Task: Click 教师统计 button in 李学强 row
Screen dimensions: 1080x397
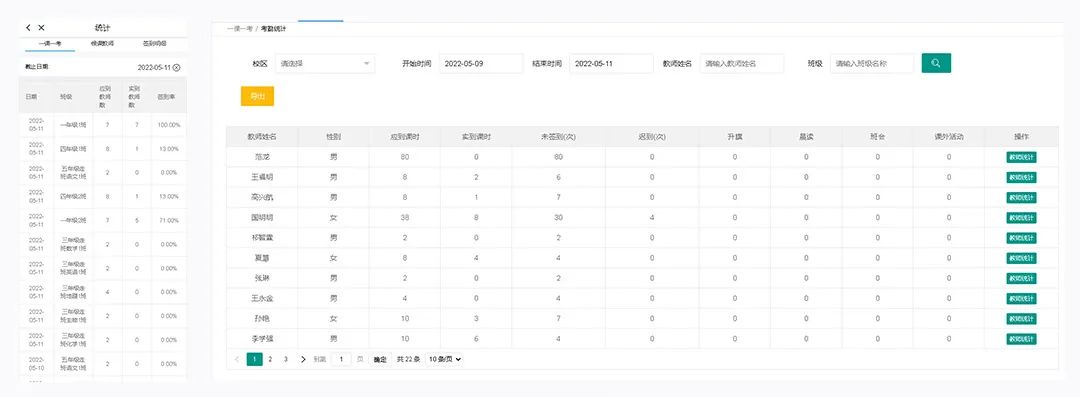Action: click(1021, 339)
